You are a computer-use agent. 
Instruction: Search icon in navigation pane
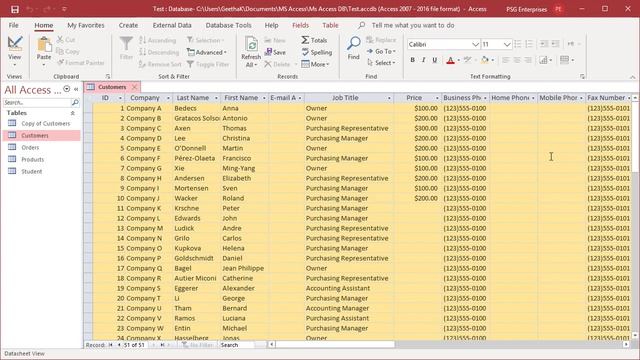tap(75, 102)
